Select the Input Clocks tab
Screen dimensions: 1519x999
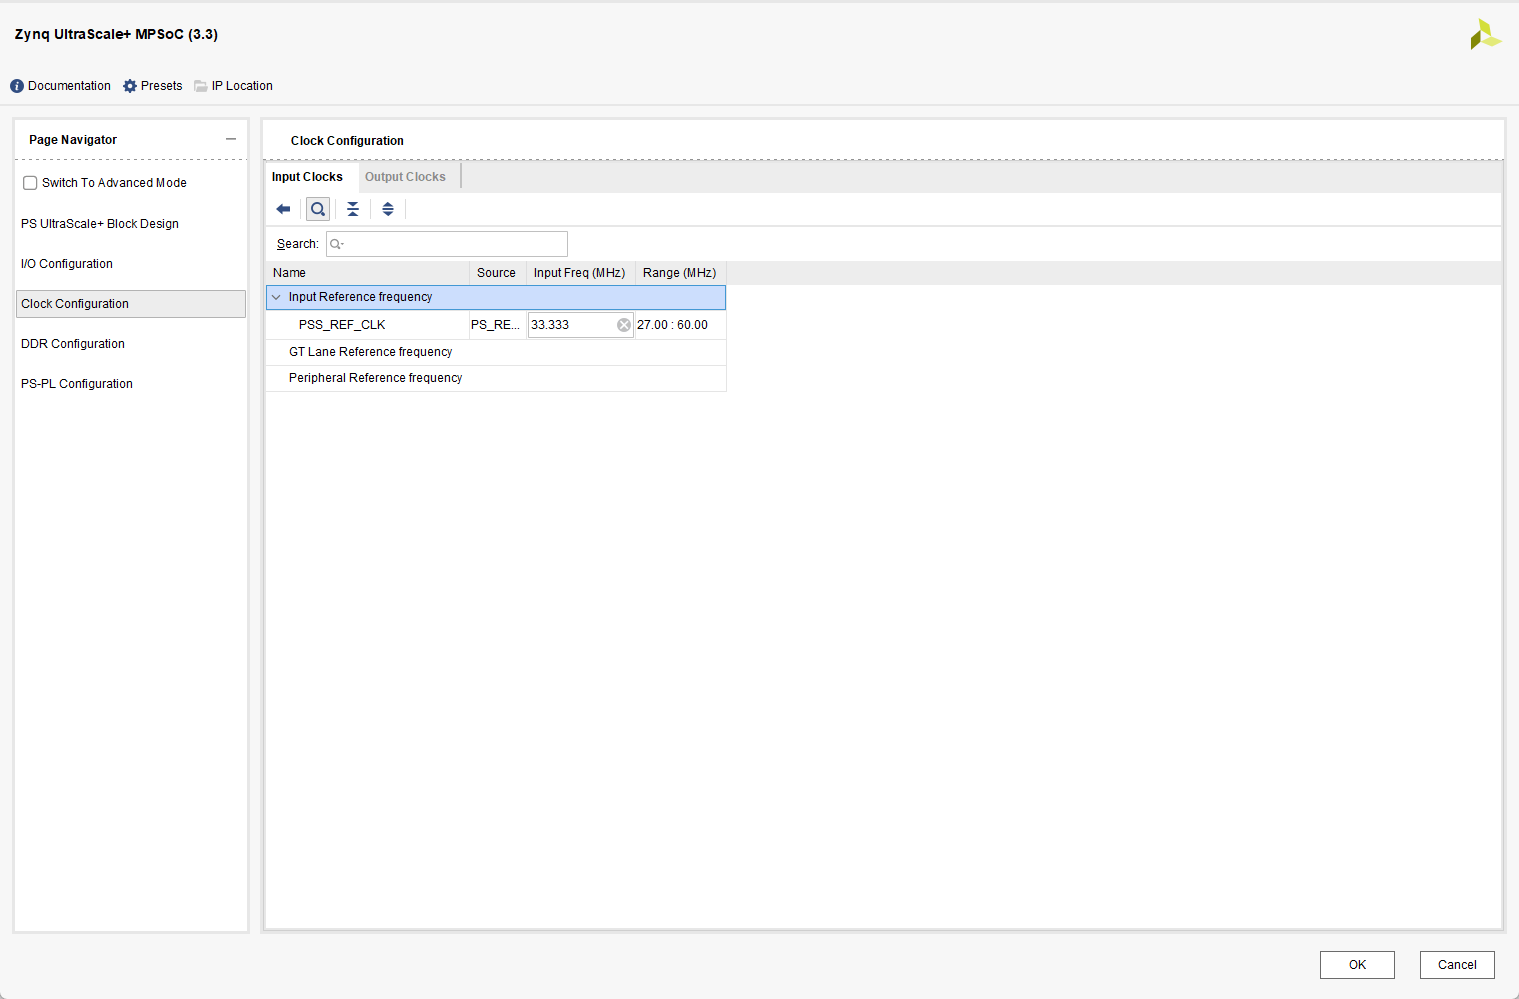coord(307,177)
